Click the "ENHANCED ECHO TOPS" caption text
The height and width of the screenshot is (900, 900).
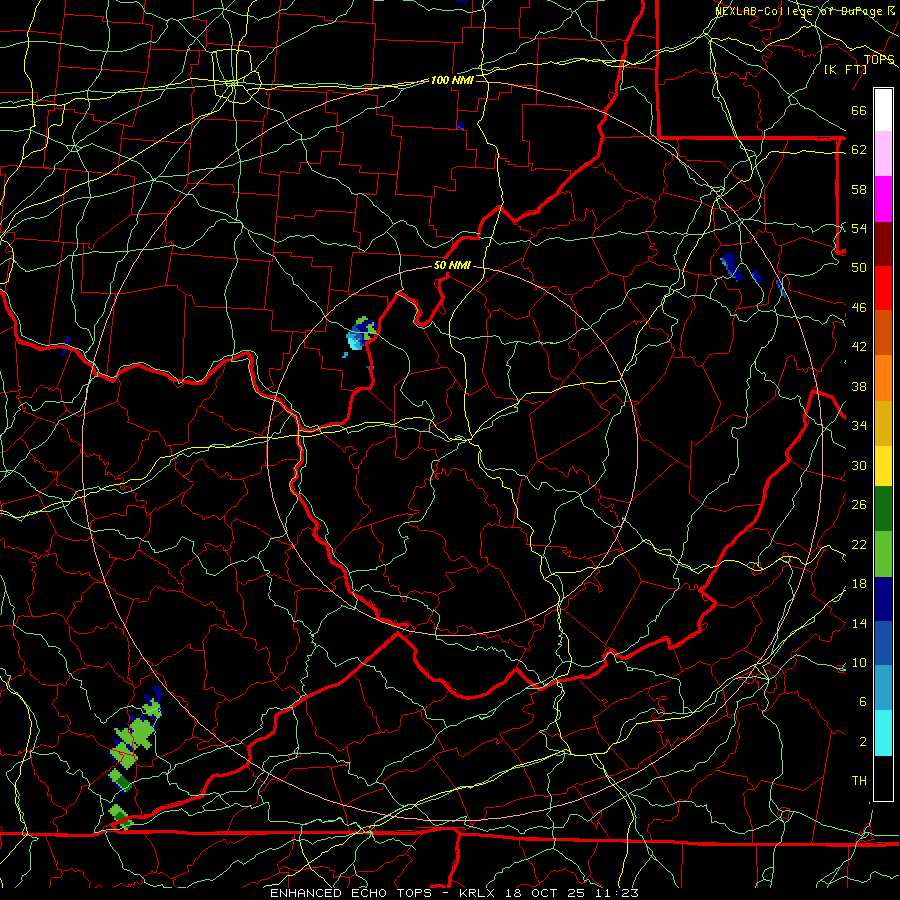[351, 893]
